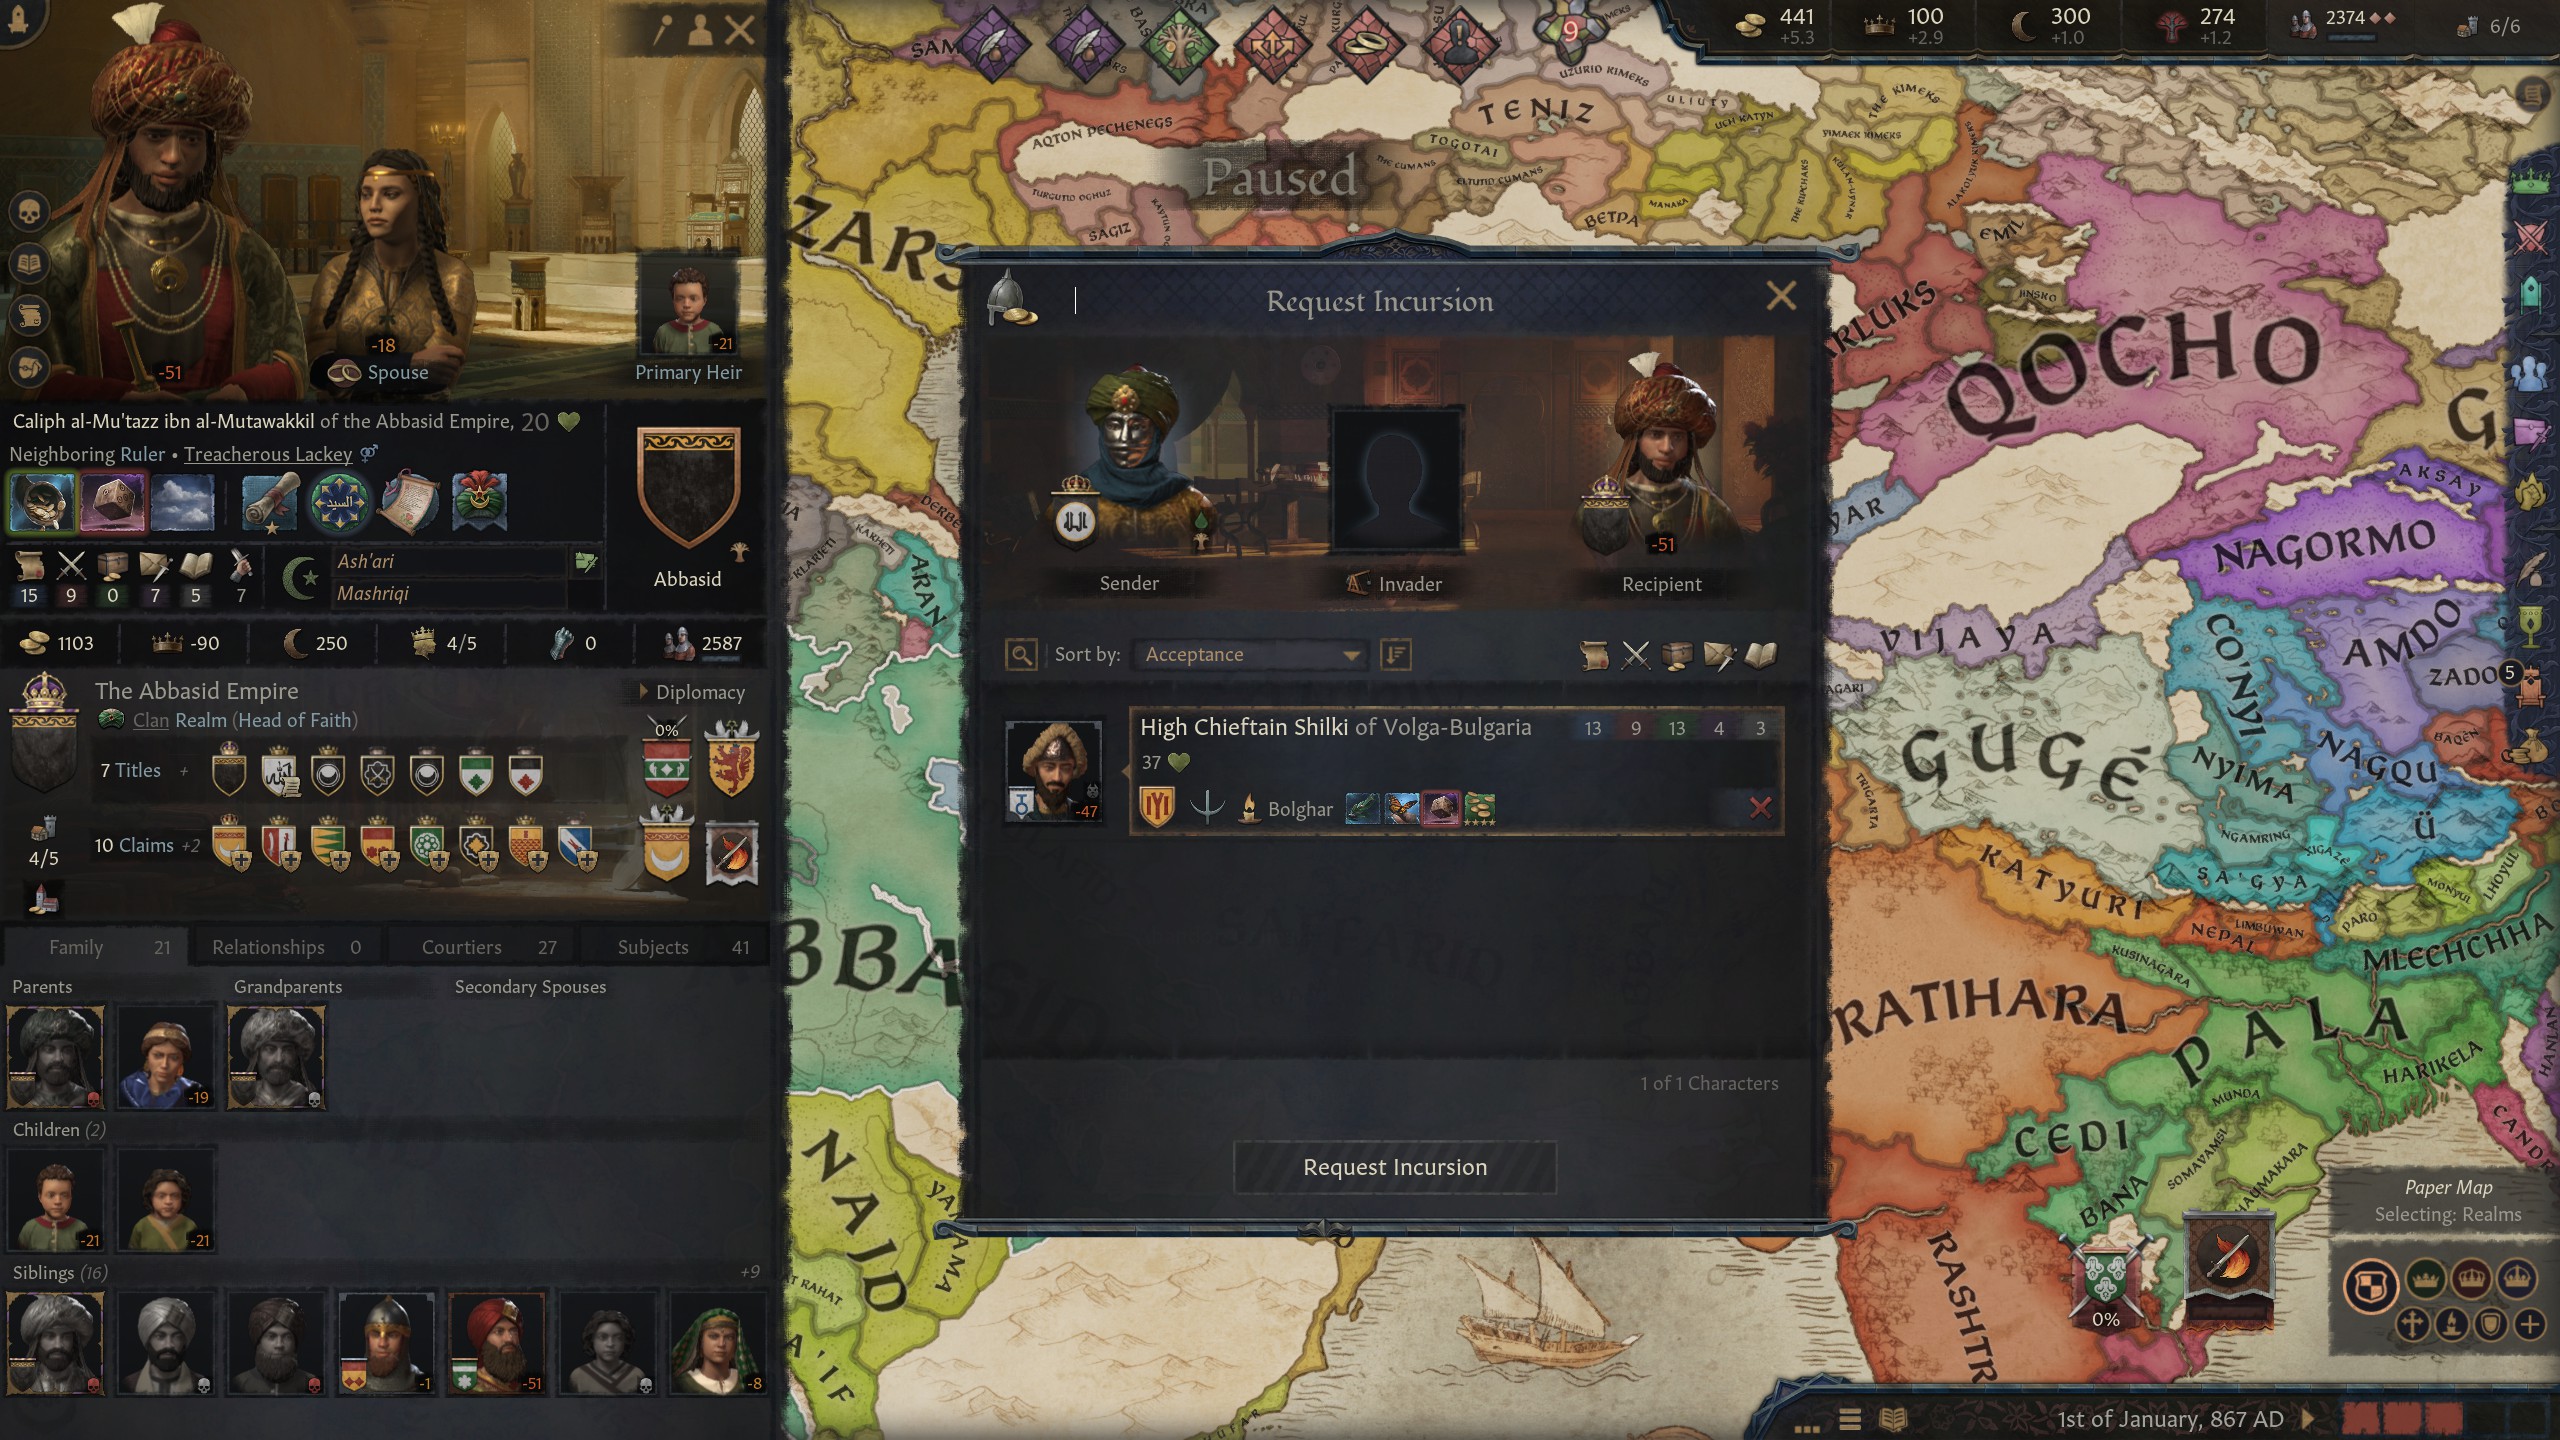Open the Relationships tab

[285, 947]
